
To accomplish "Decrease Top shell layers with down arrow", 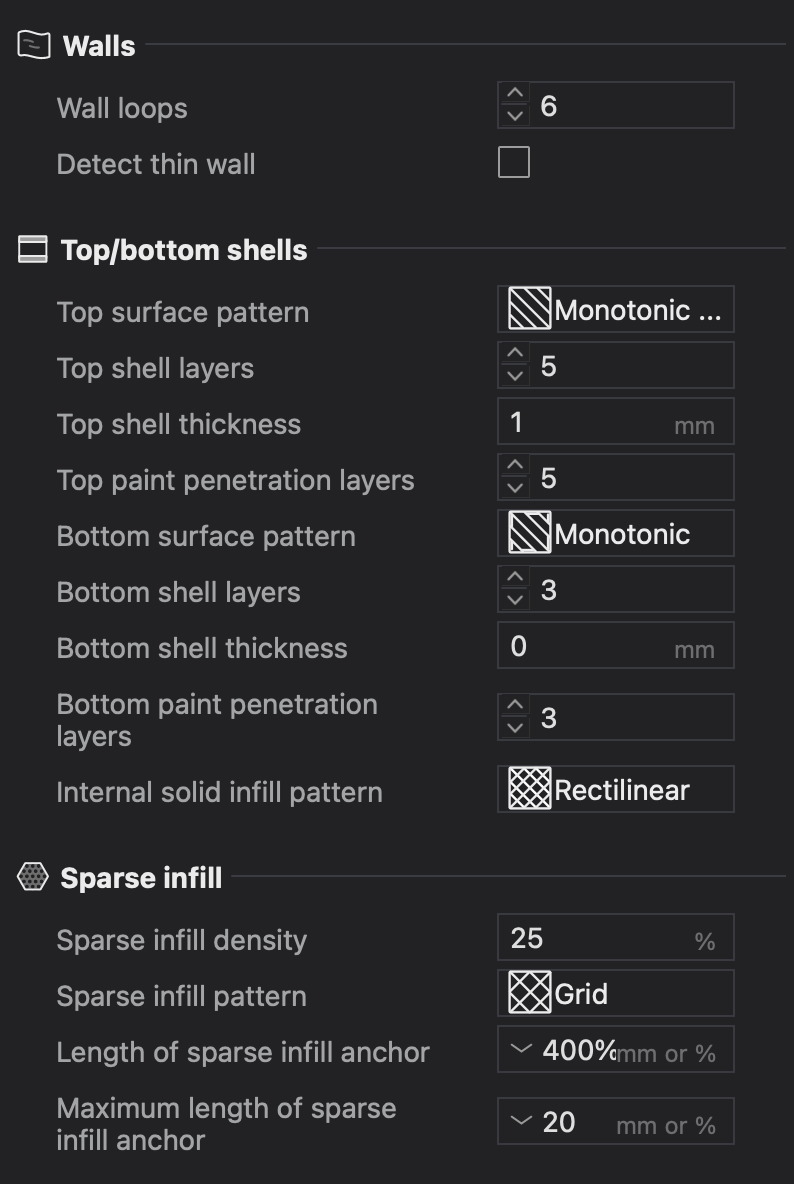I will (x=515, y=376).
